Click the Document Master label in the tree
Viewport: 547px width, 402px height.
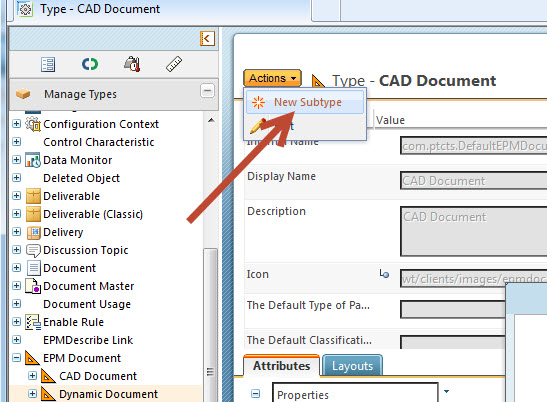tap(89, 286)
